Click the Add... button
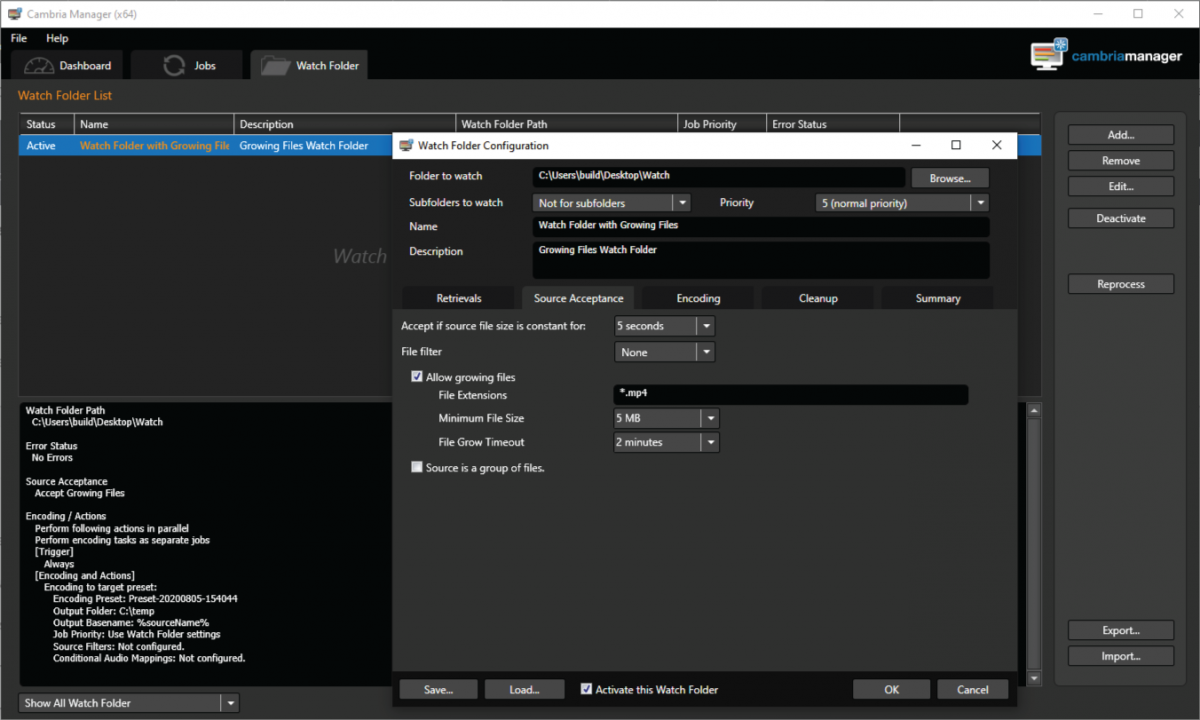Viewport: 1200px width, 720px height. click(x=1121, y=135)
